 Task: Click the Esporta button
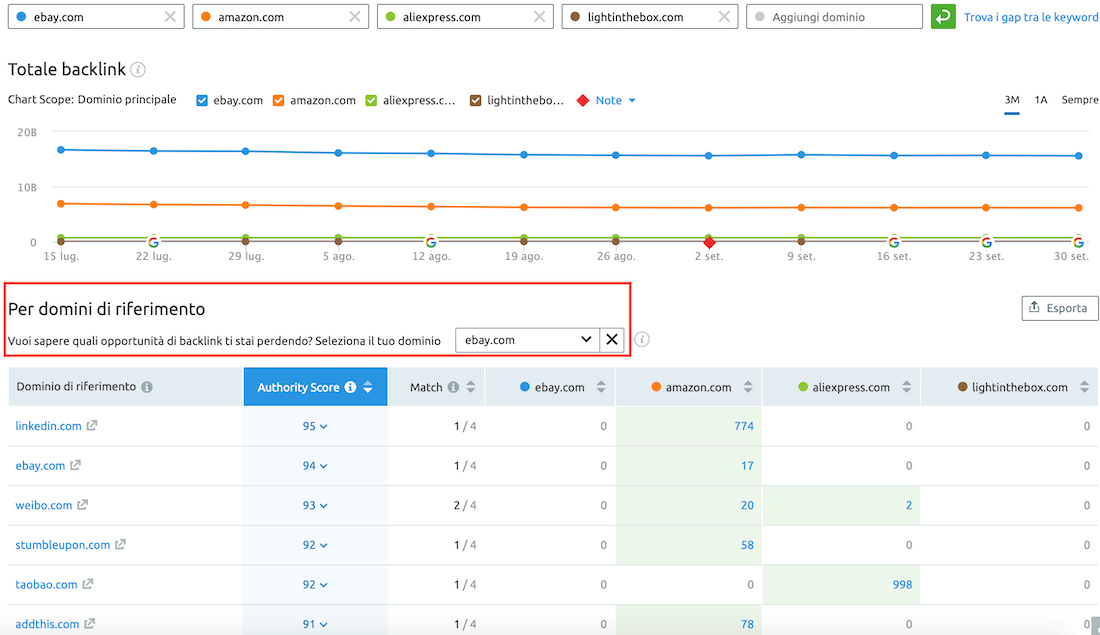tap(1059, 307)
